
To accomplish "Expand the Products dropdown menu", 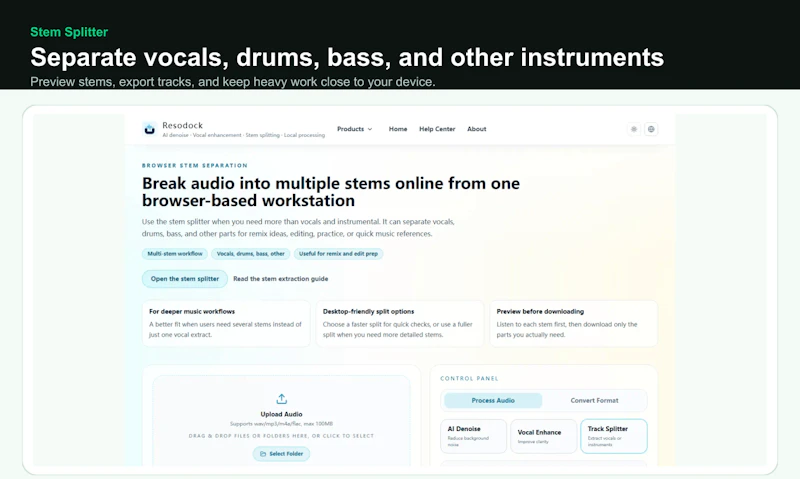I will (355, 129).
